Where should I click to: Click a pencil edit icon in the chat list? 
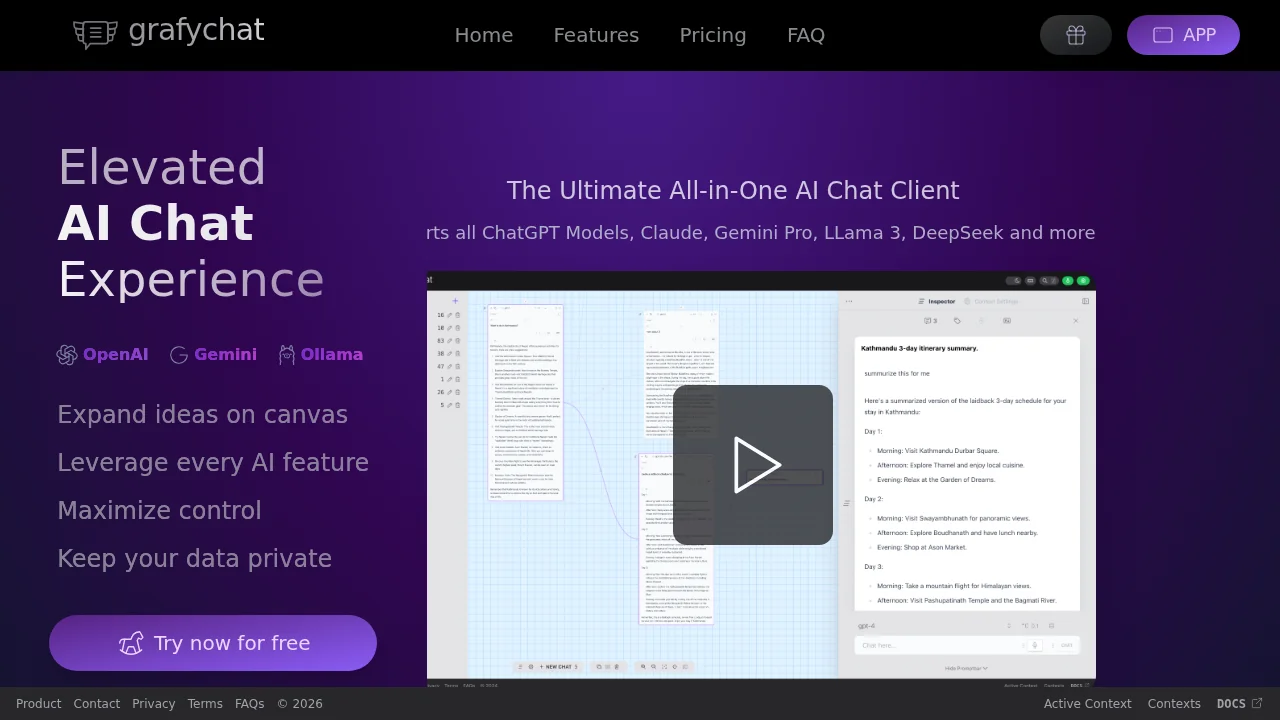(x=449, y=316)
